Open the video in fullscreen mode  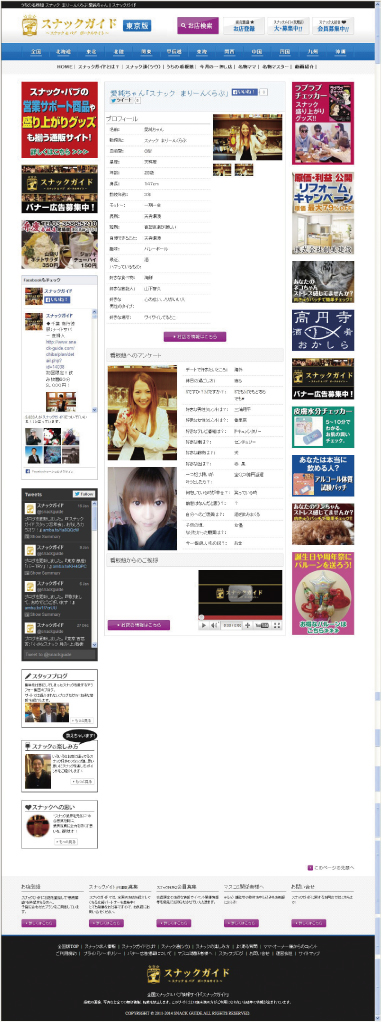click(x=276, y=625)
